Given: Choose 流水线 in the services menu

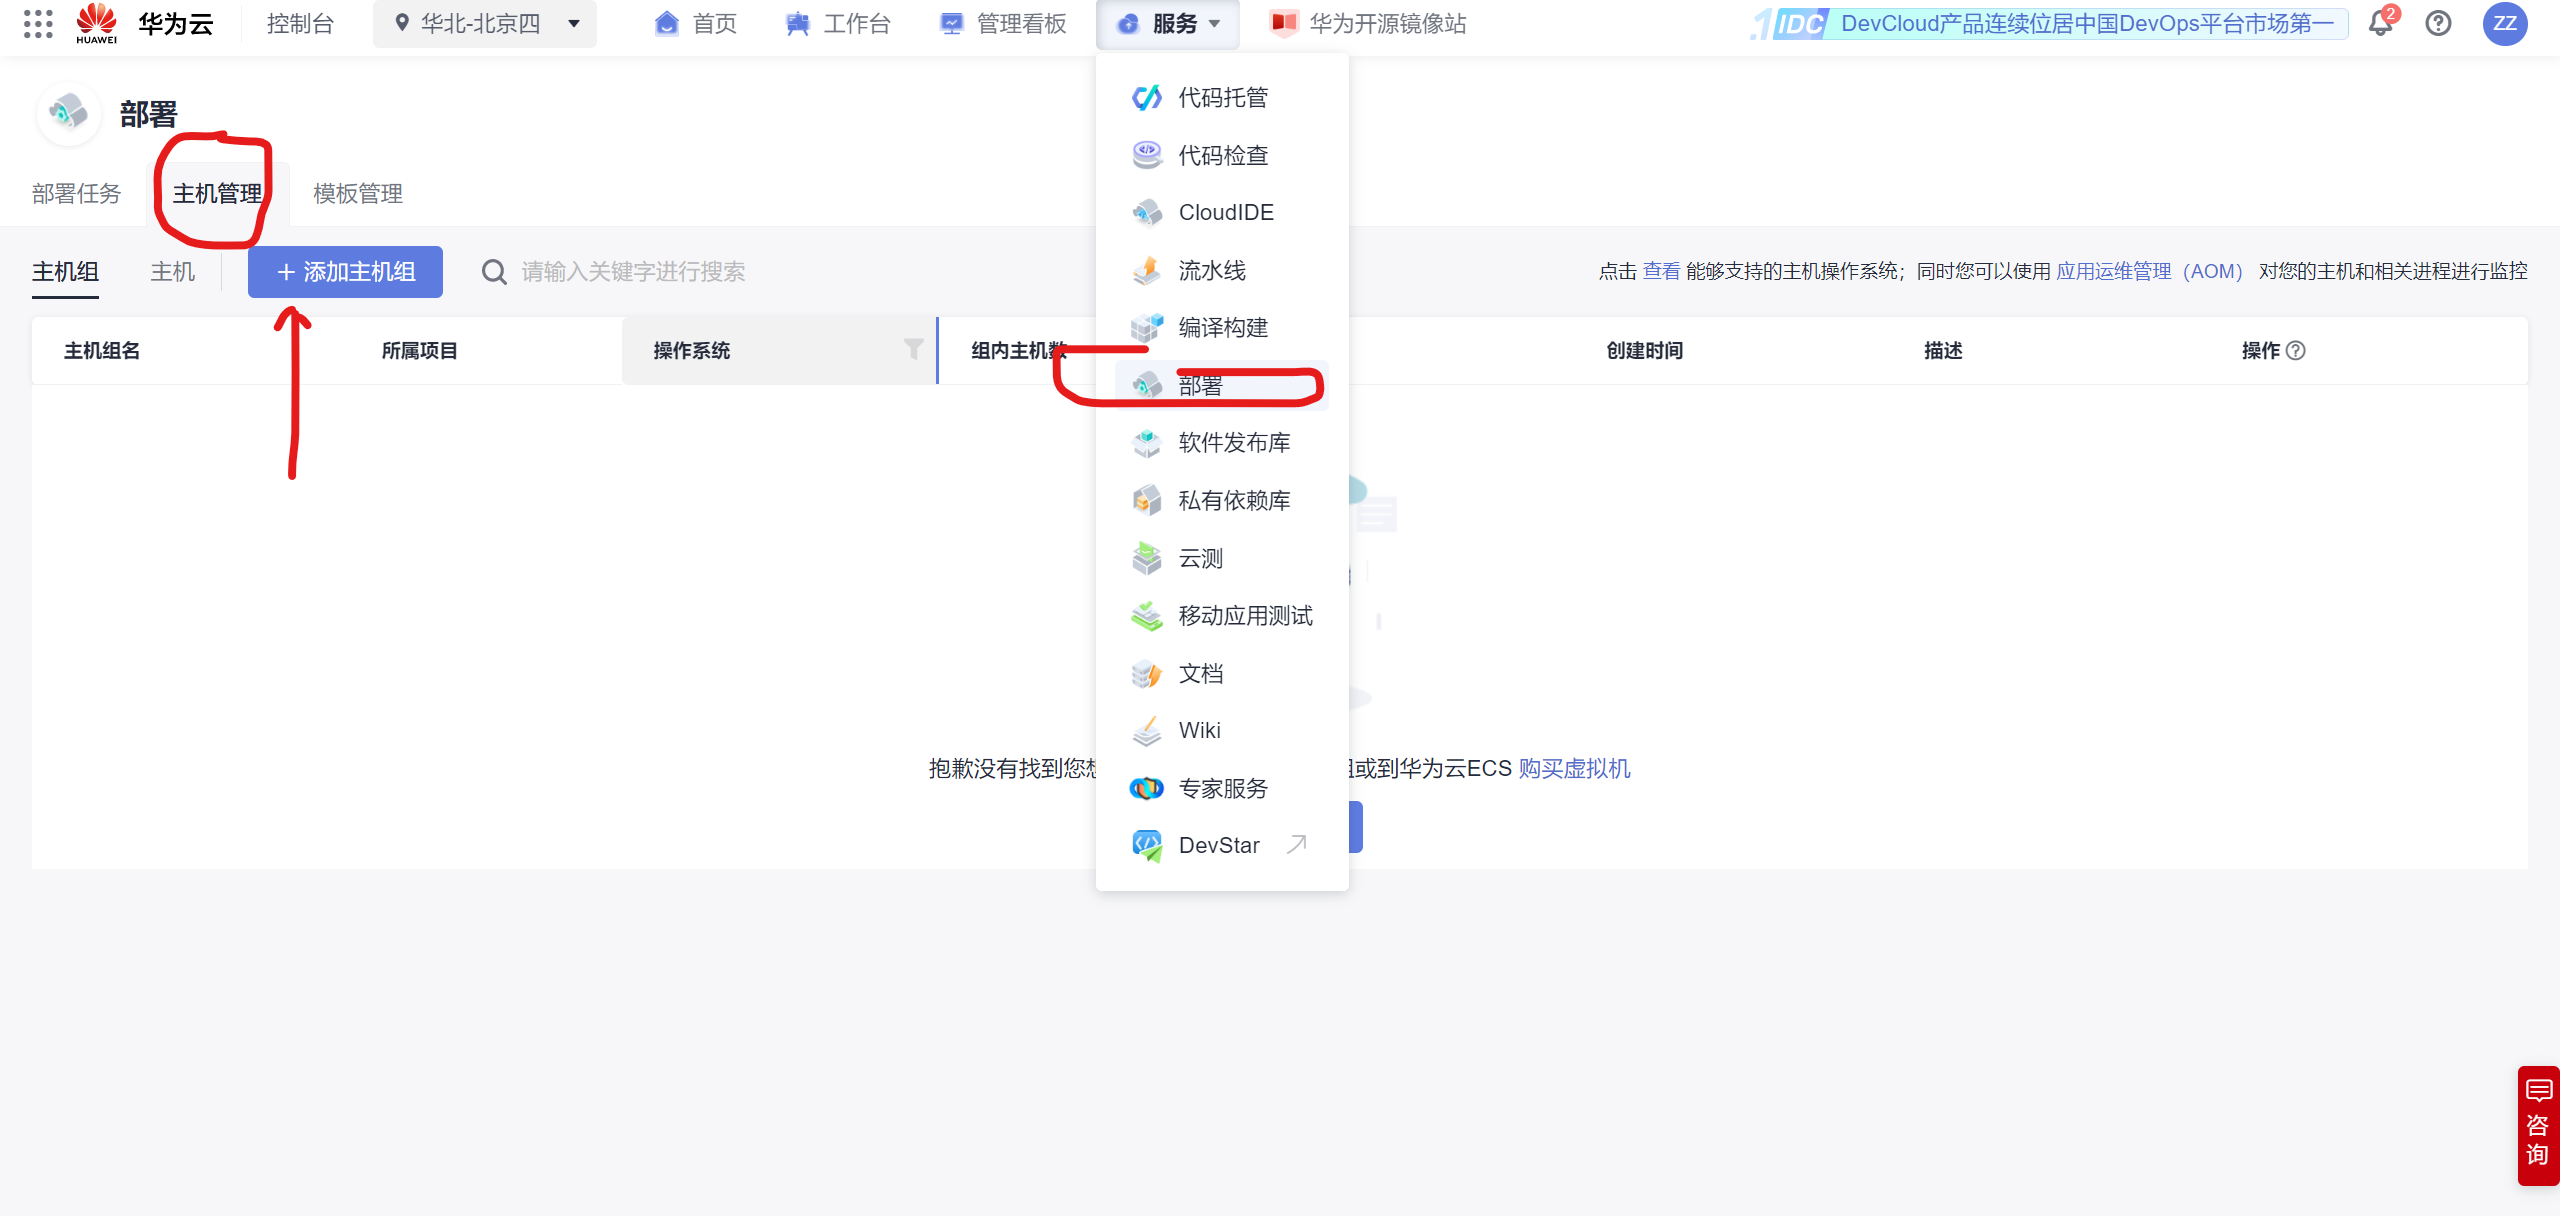Looking at the screenshot, I should coord(1211,270).
